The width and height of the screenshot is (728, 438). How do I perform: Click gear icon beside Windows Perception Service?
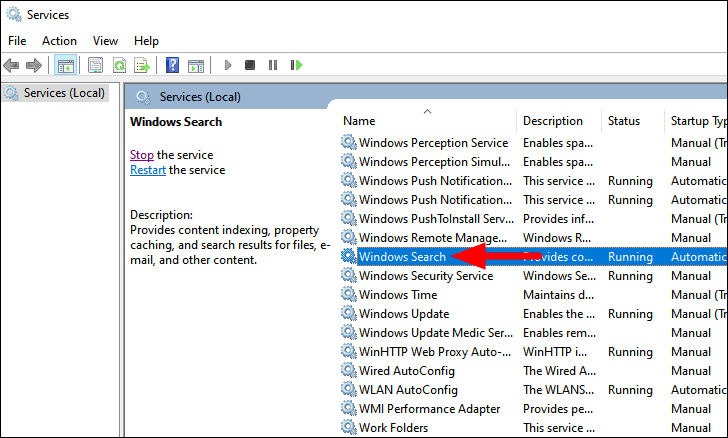coord(349,142)
